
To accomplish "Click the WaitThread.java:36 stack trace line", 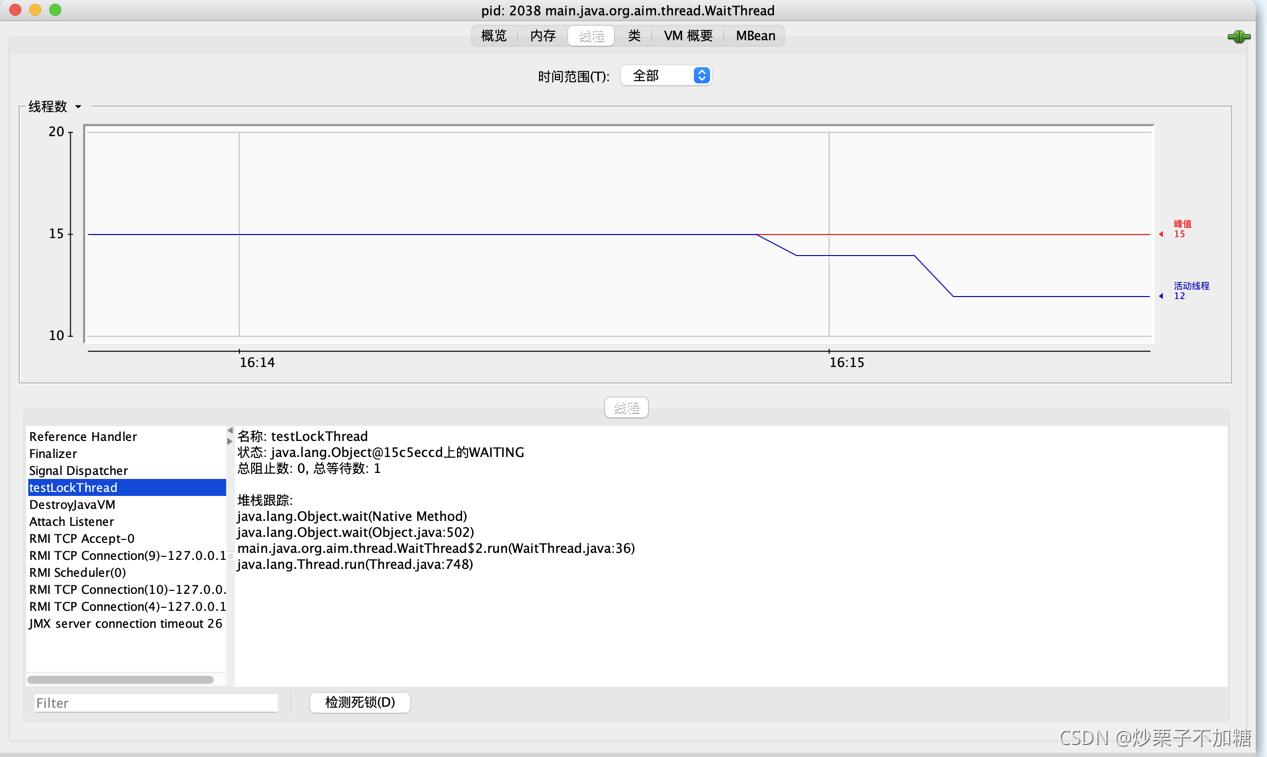I will point(436,548).
